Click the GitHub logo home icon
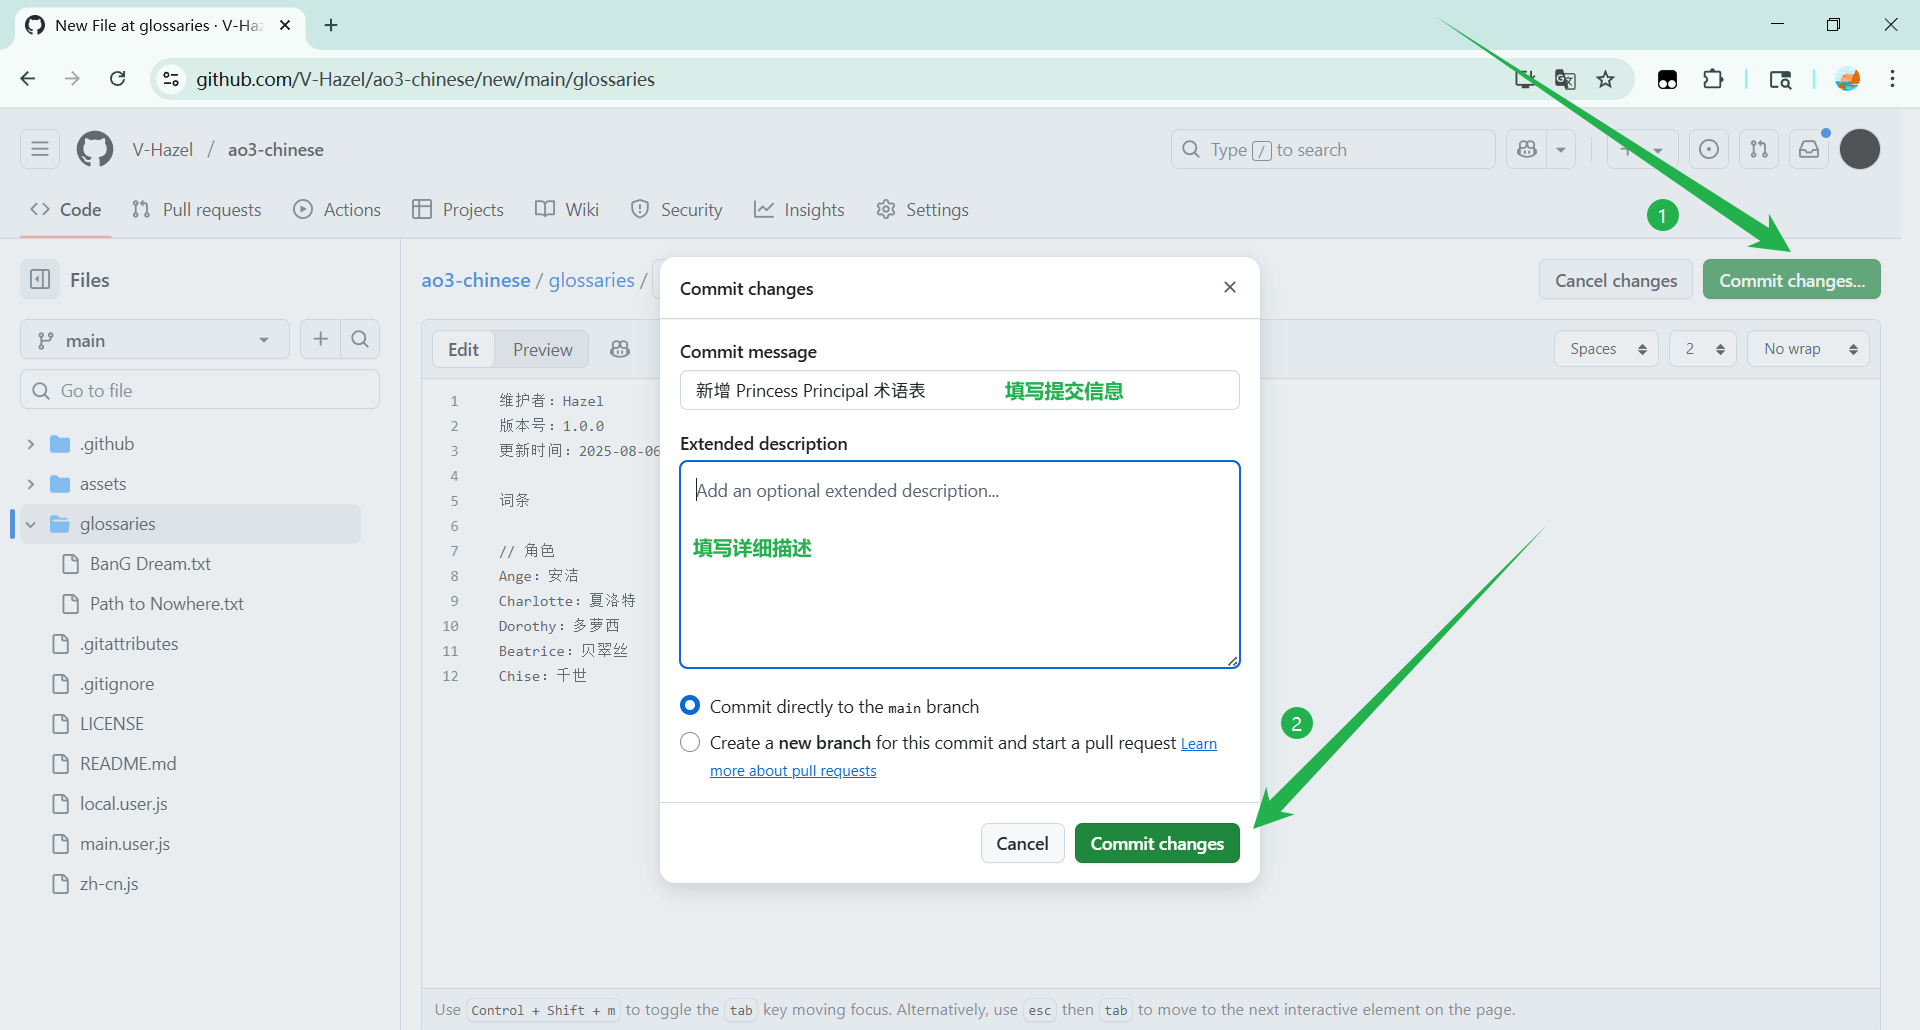1920x1030 pixels. [x=95, y=150]
